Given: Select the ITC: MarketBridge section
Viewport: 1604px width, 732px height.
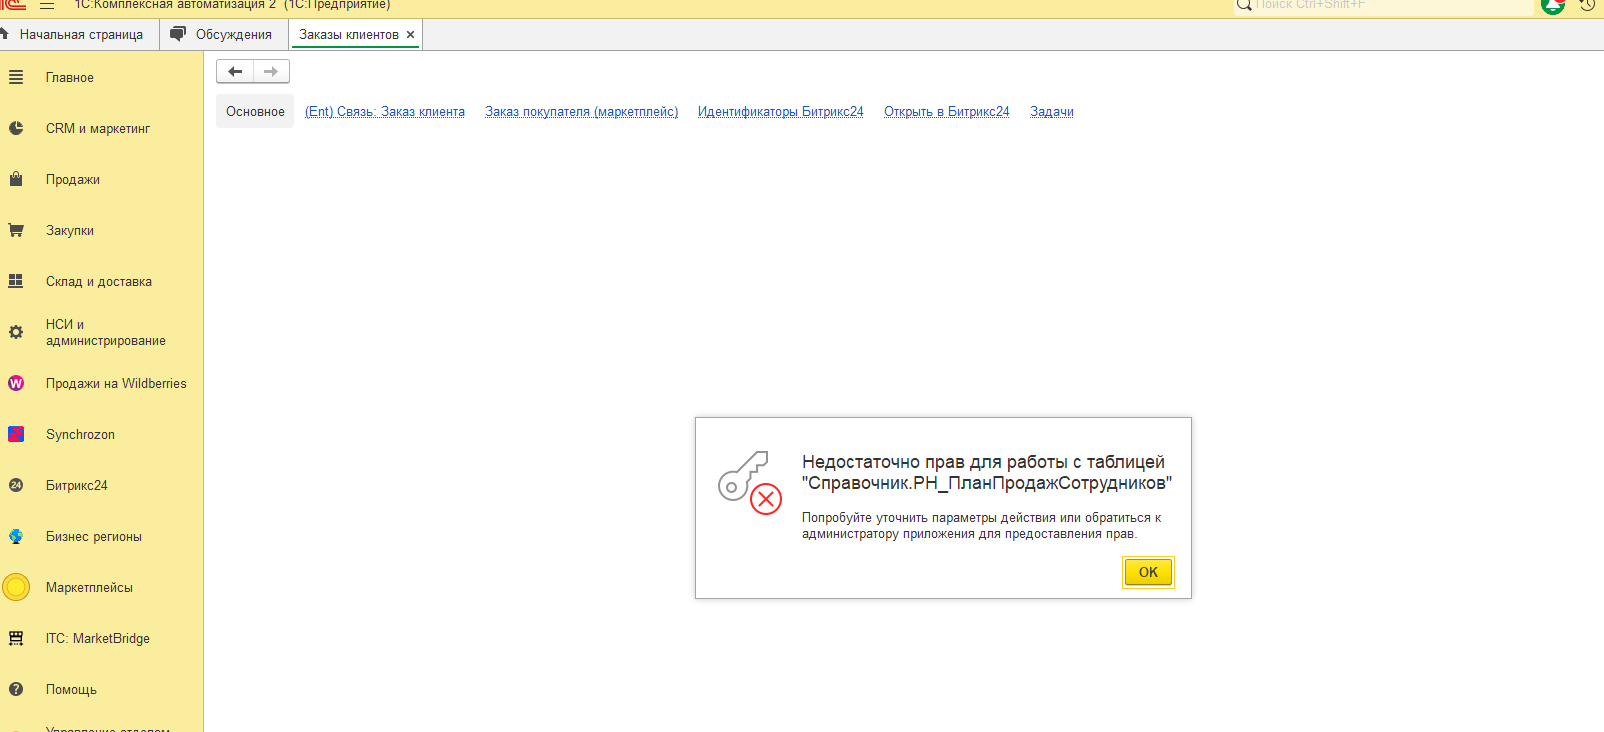Looking at the screenshot, I should (98, 638).
